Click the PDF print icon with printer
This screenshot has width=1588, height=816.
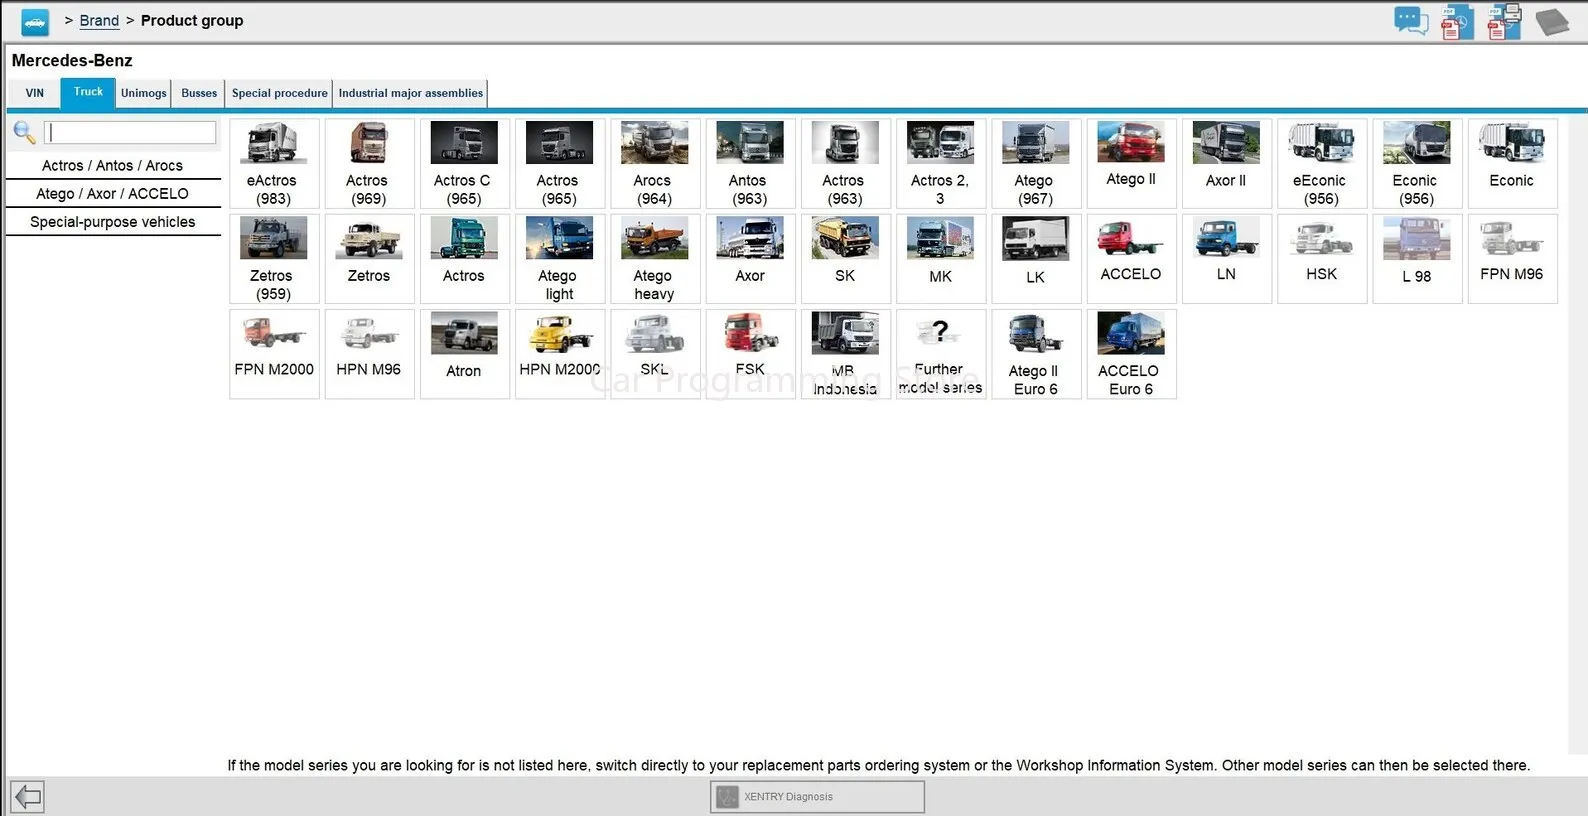(1505, 22)
